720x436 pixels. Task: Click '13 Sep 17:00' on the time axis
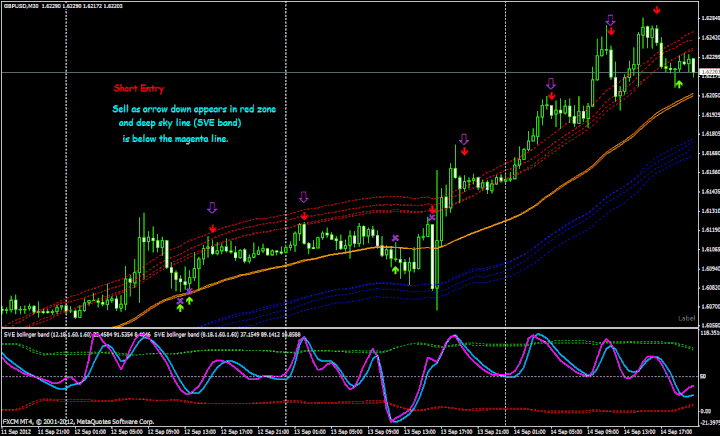point(457,432)
